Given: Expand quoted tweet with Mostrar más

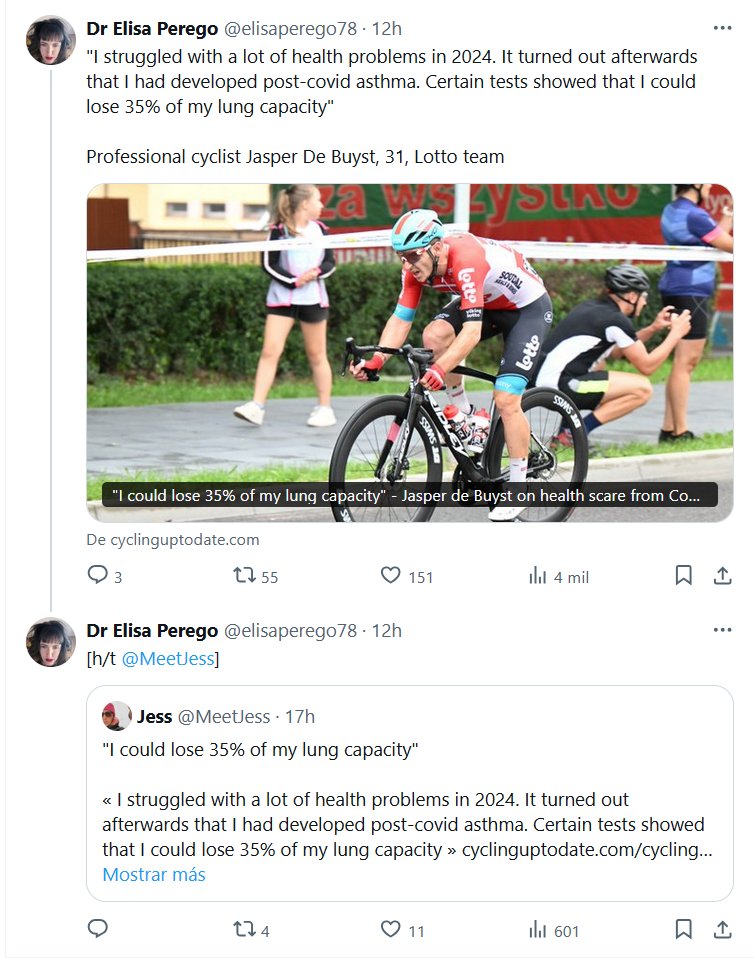Looking at the screenshot, I should coord(154,874).
